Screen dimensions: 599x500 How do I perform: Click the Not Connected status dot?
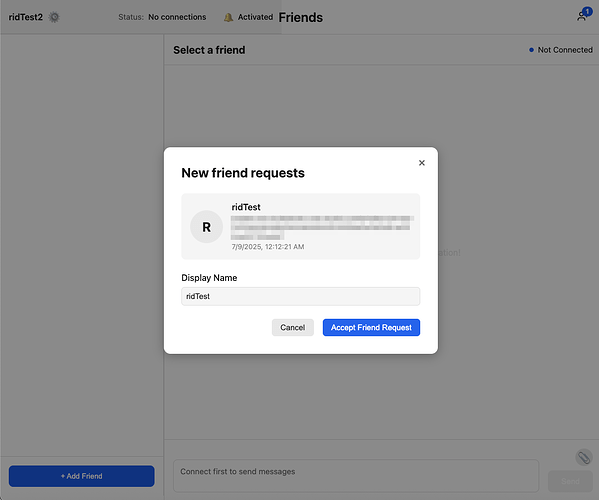point(531,50)
